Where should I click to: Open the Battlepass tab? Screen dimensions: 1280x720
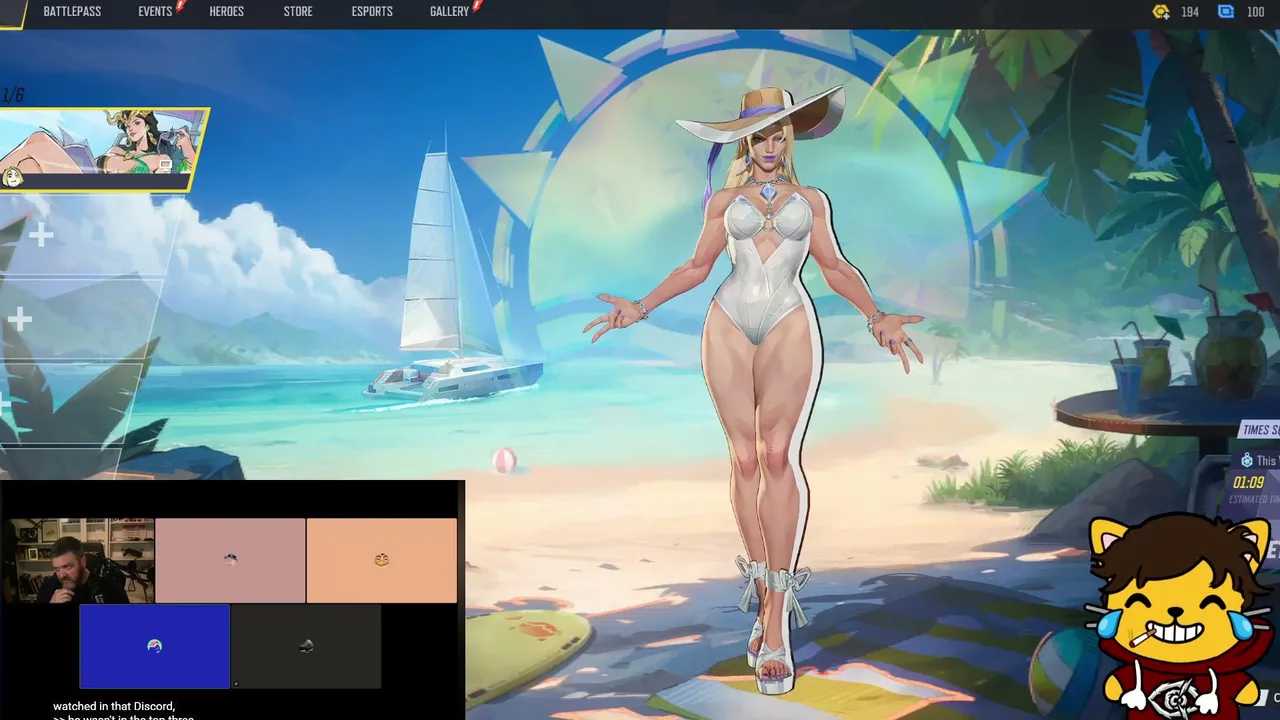coord(72,12)
